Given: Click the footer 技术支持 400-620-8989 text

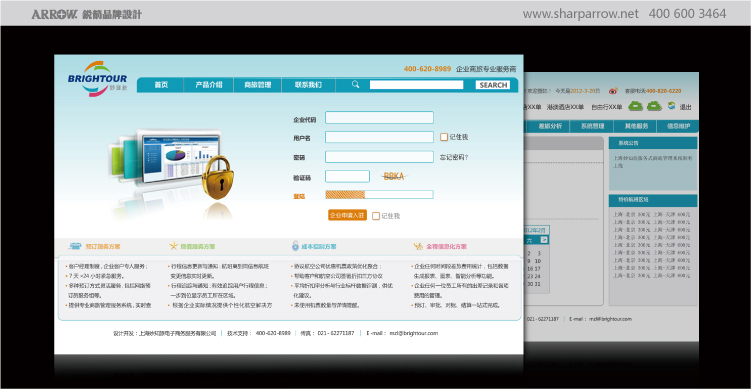Looking at the screenshot, I should tap(259, 333).
